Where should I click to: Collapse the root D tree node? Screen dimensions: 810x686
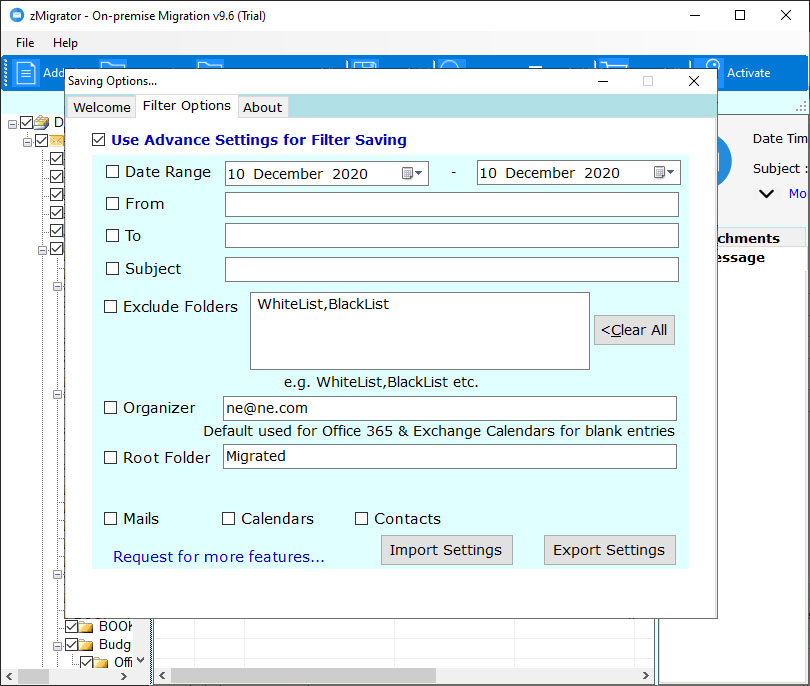tap(12, 124)
